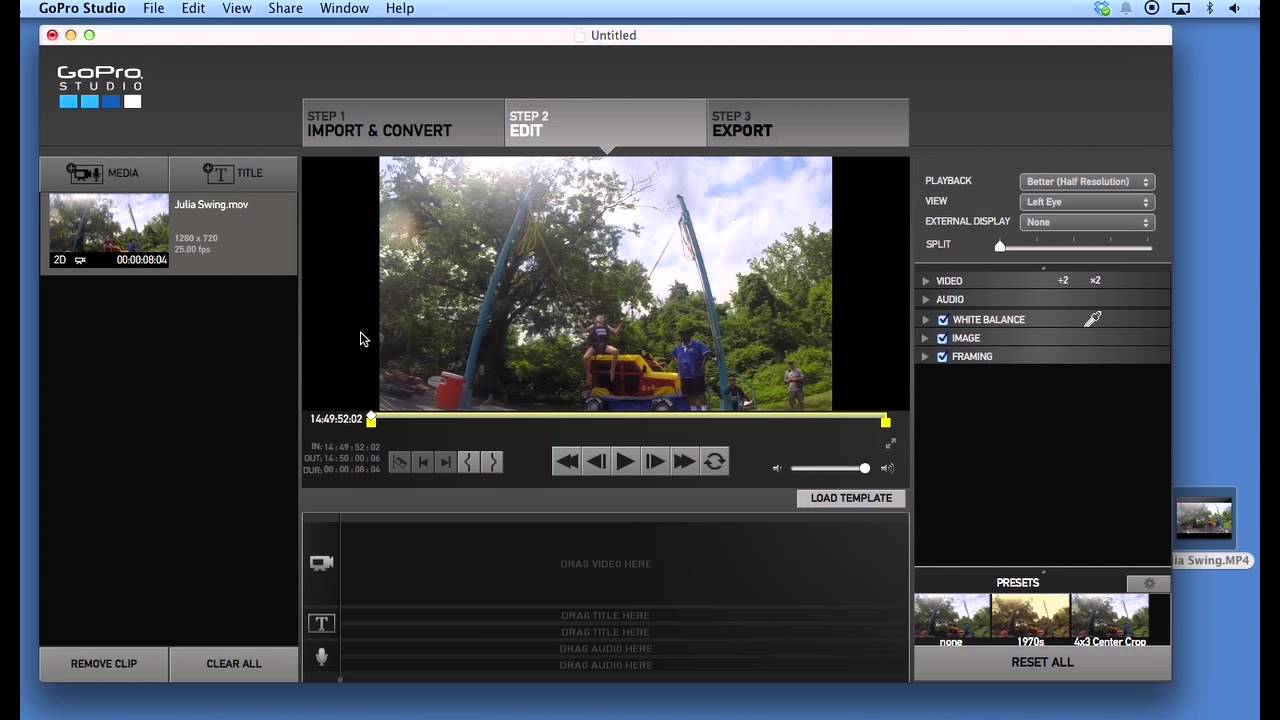Viewport: 1280px width, 720px height.
Task: Open the File menu
Action: pos(153,8)
